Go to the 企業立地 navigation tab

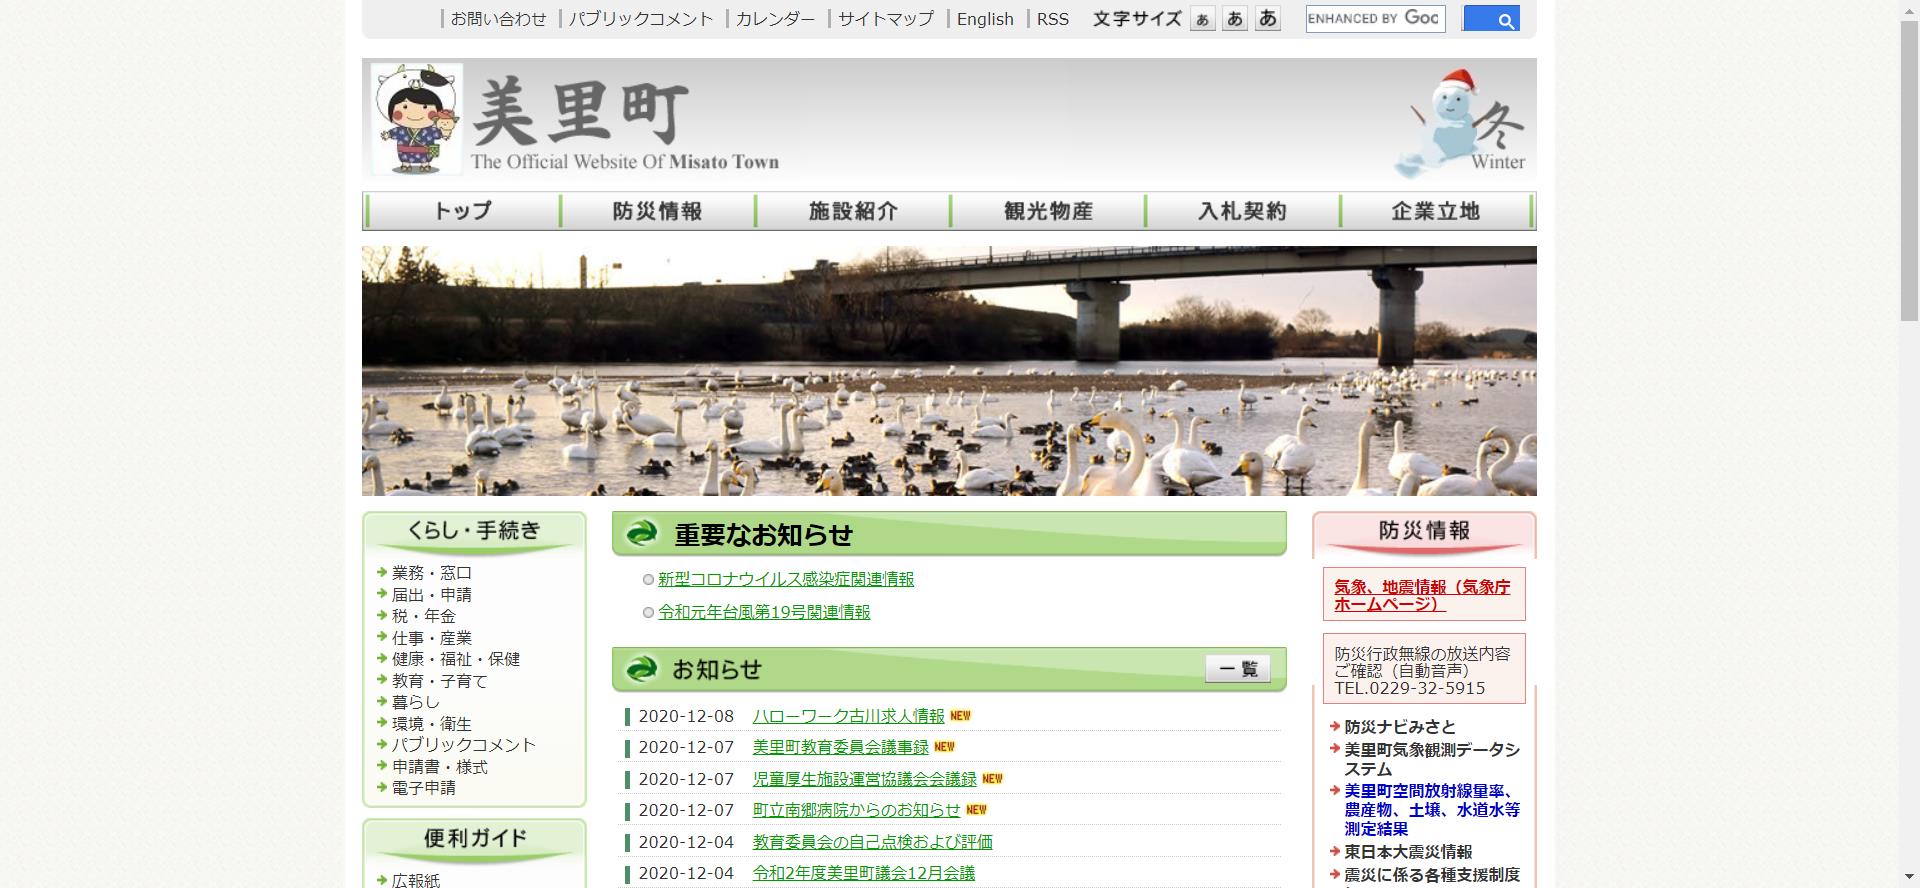click(1435, 211)
